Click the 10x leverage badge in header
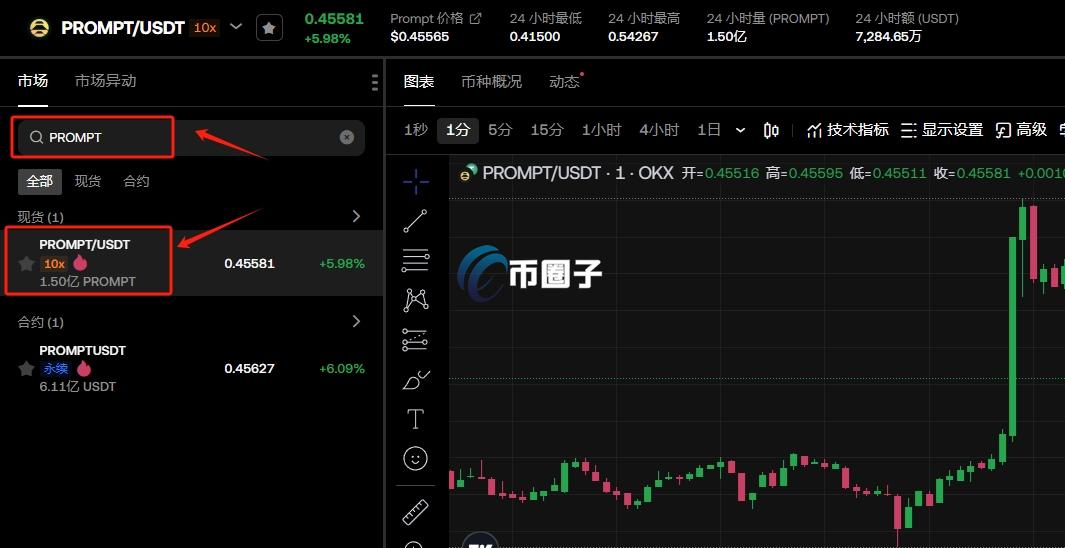The height and width of the screenshot is (548, 1065). (x=204, y=28)
